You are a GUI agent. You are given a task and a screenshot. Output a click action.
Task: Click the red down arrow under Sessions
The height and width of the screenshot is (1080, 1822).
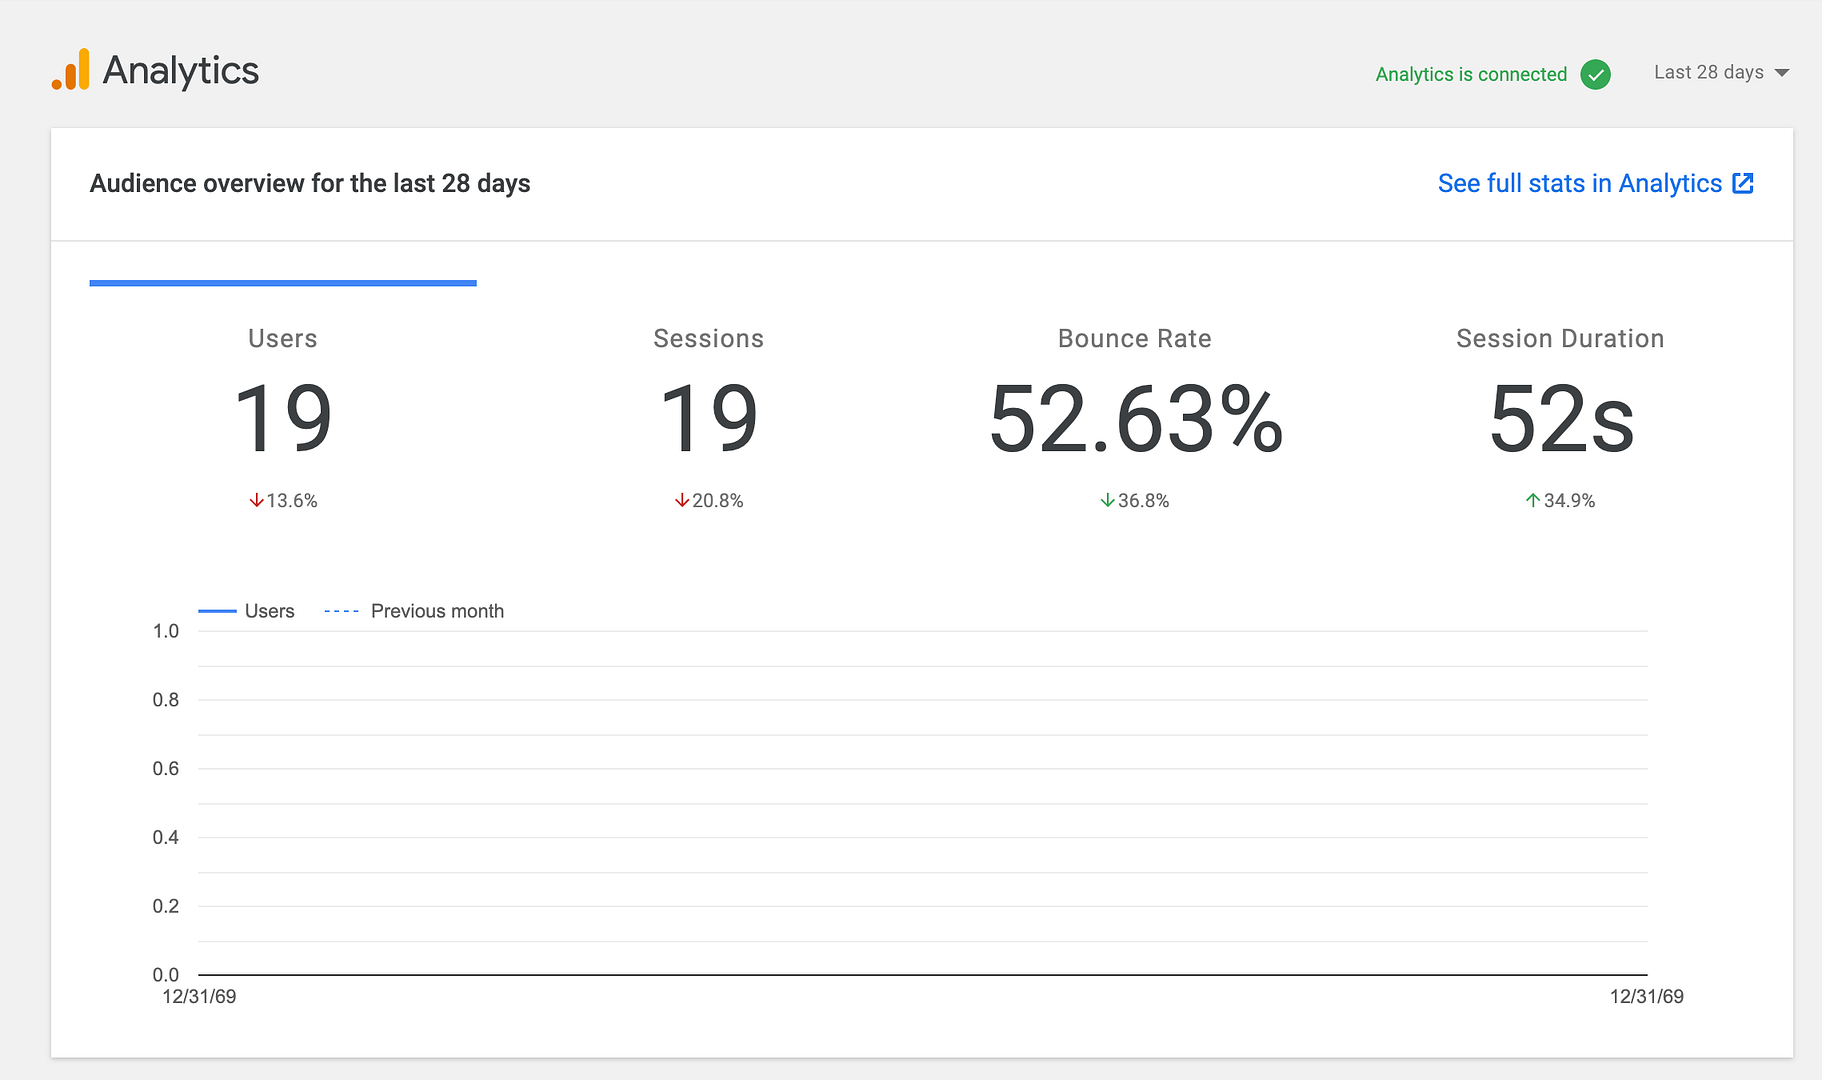(682, 500)
